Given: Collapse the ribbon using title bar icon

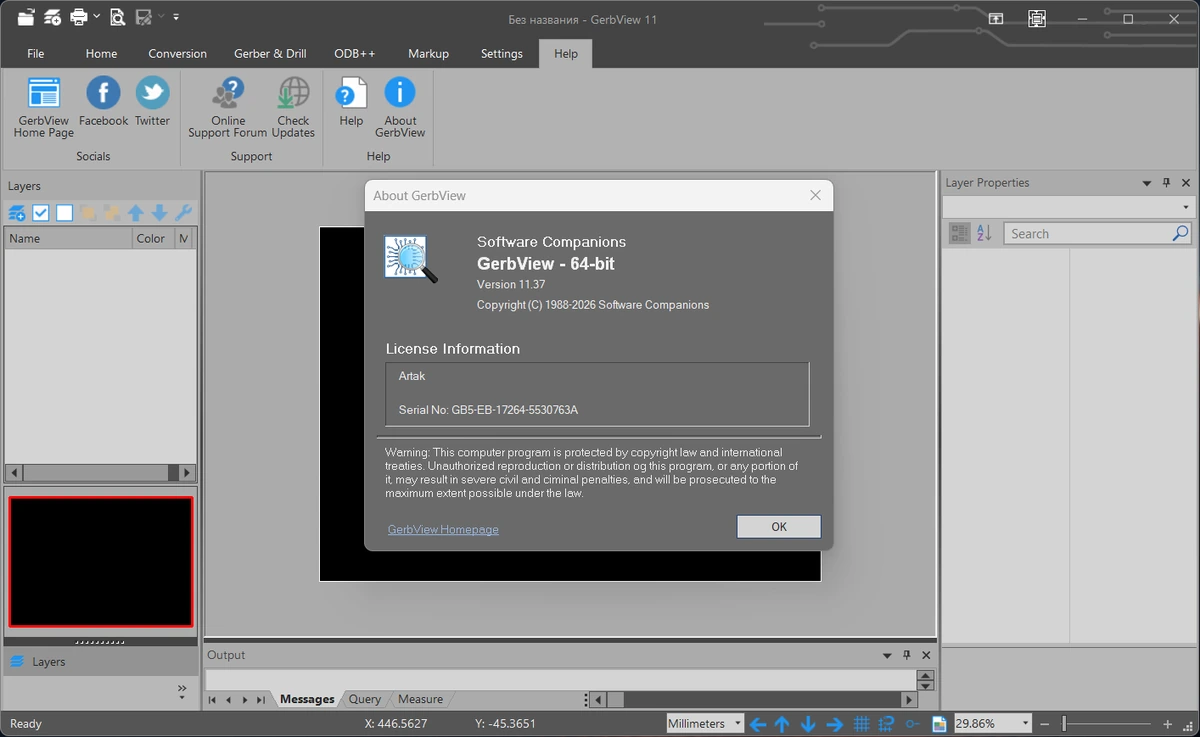Looking at the screenshot, I should (996, 18).
